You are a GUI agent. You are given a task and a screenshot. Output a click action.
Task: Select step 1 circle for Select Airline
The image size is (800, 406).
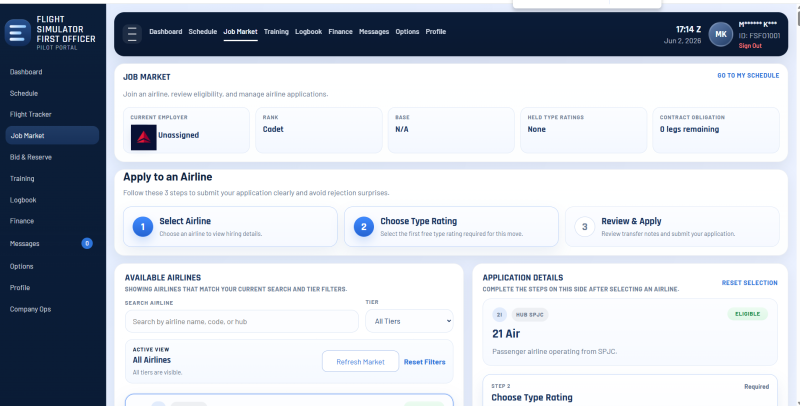143,226
